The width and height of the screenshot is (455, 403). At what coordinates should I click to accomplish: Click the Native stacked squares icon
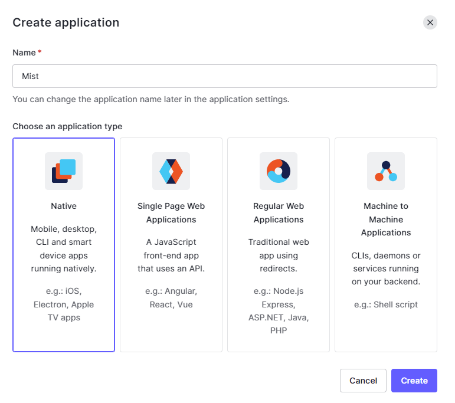[x=64, y=171]
